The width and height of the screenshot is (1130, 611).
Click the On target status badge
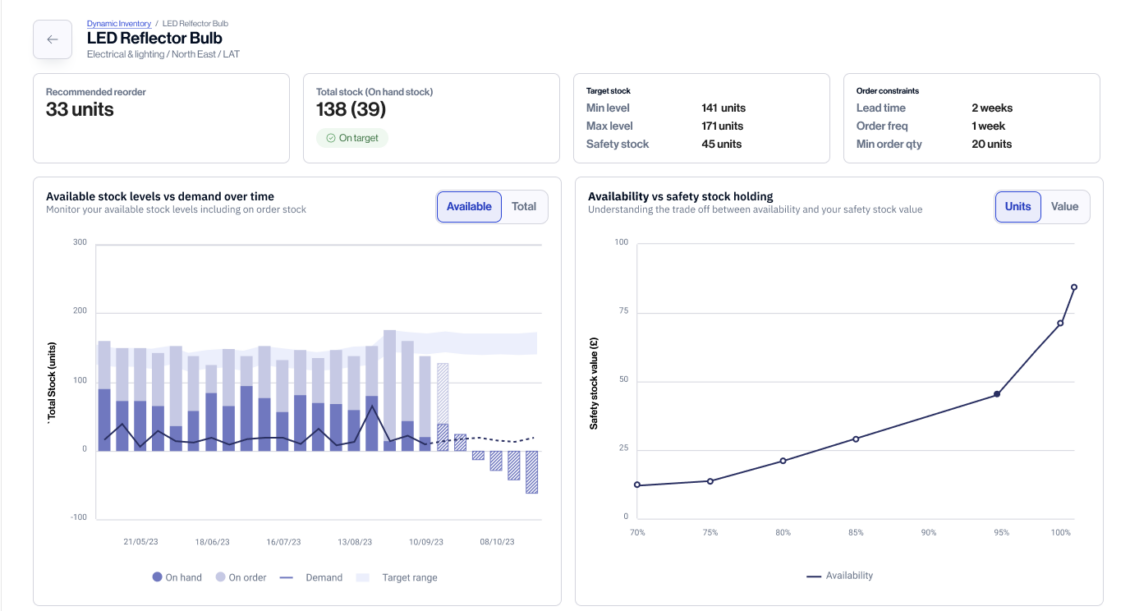(352, 138)
